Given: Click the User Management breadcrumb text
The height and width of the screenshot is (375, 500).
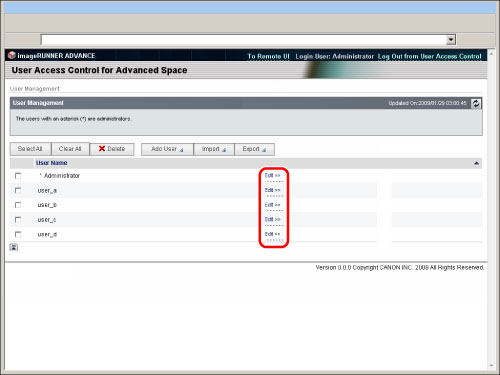Looking at the screenshot, I should (x=35, y=89).
